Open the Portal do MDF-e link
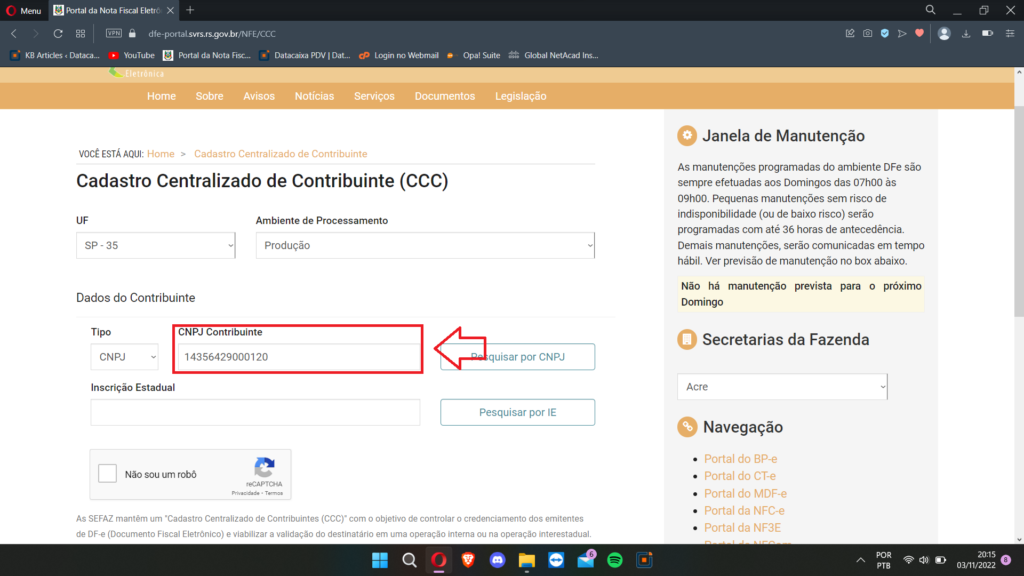Screen dimensions: 1024x576 745,494
